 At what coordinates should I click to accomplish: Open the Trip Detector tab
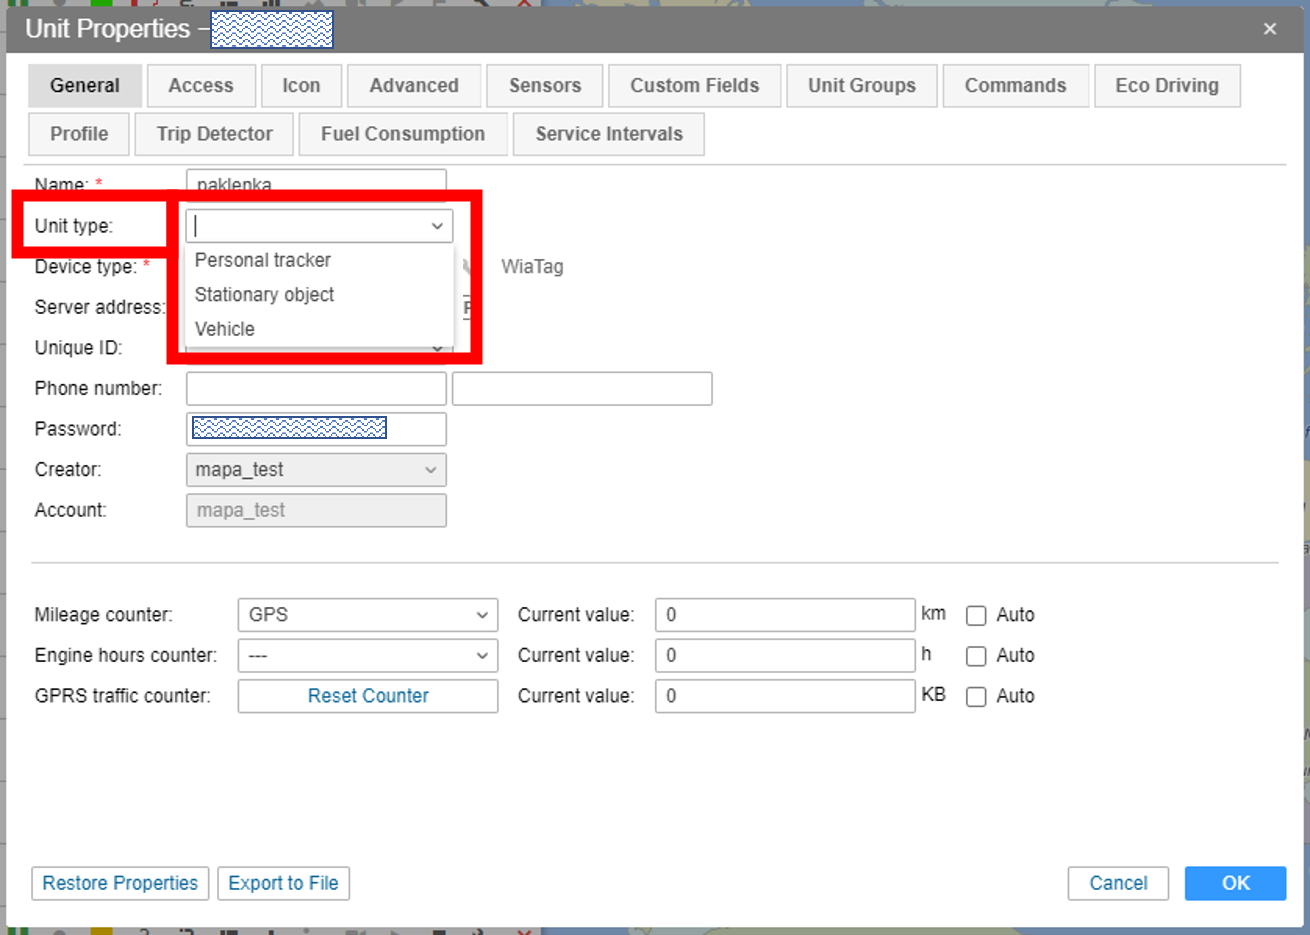click(214, 134)
